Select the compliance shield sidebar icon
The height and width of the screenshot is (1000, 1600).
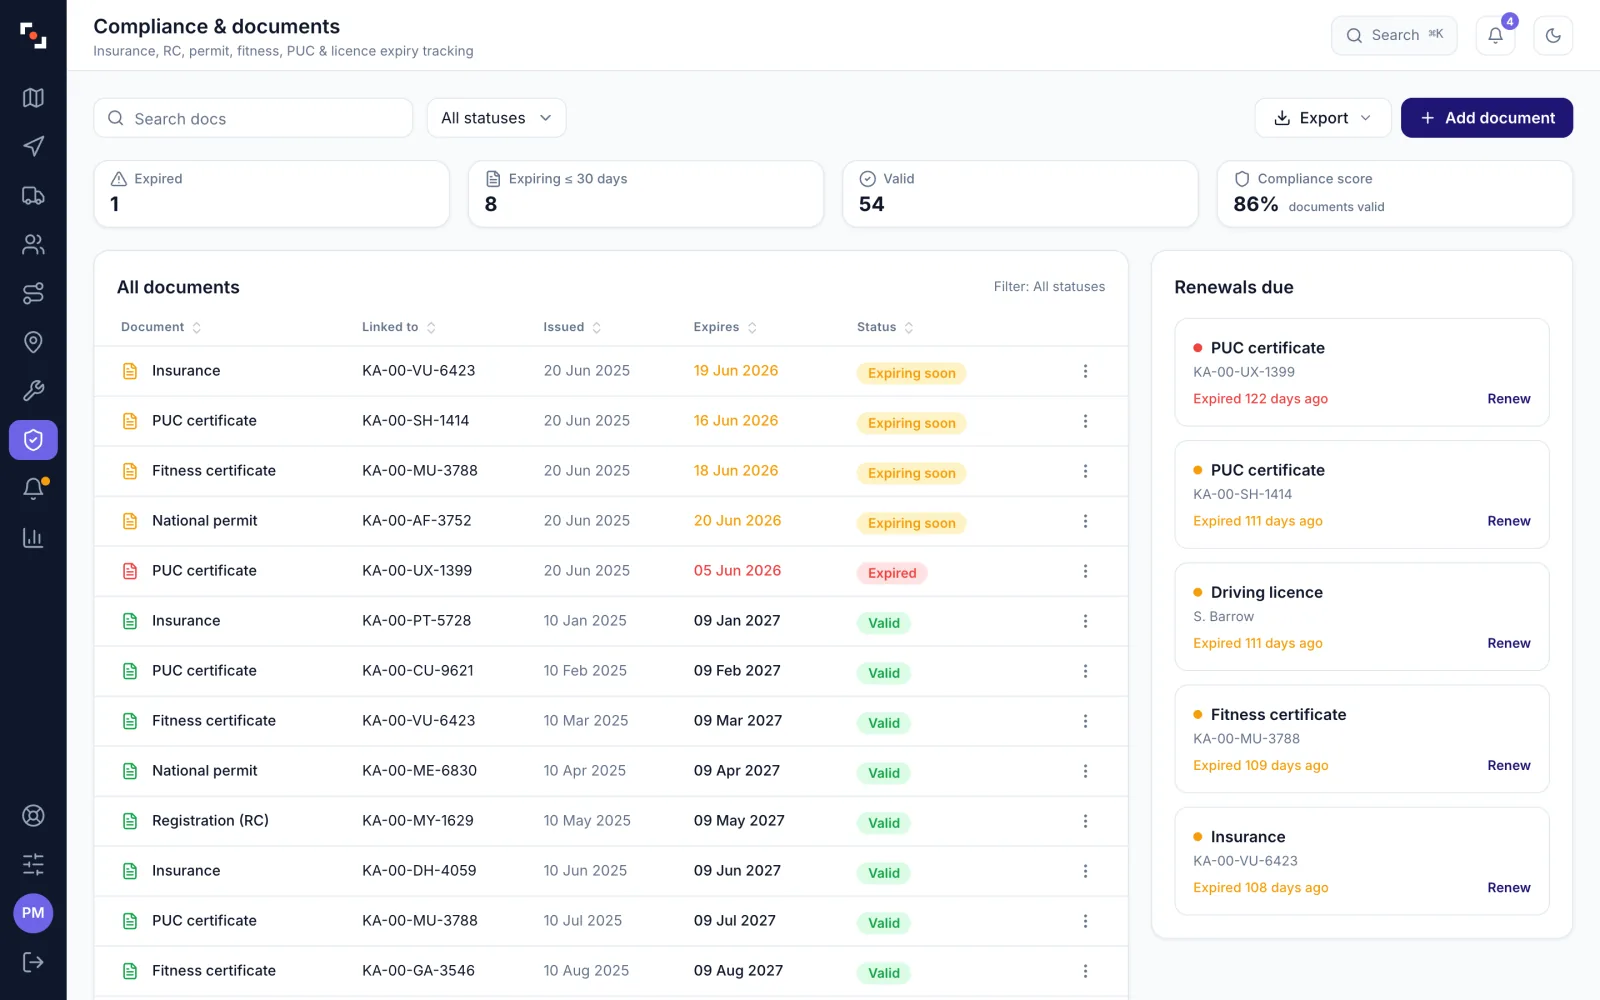pos(33,440)
